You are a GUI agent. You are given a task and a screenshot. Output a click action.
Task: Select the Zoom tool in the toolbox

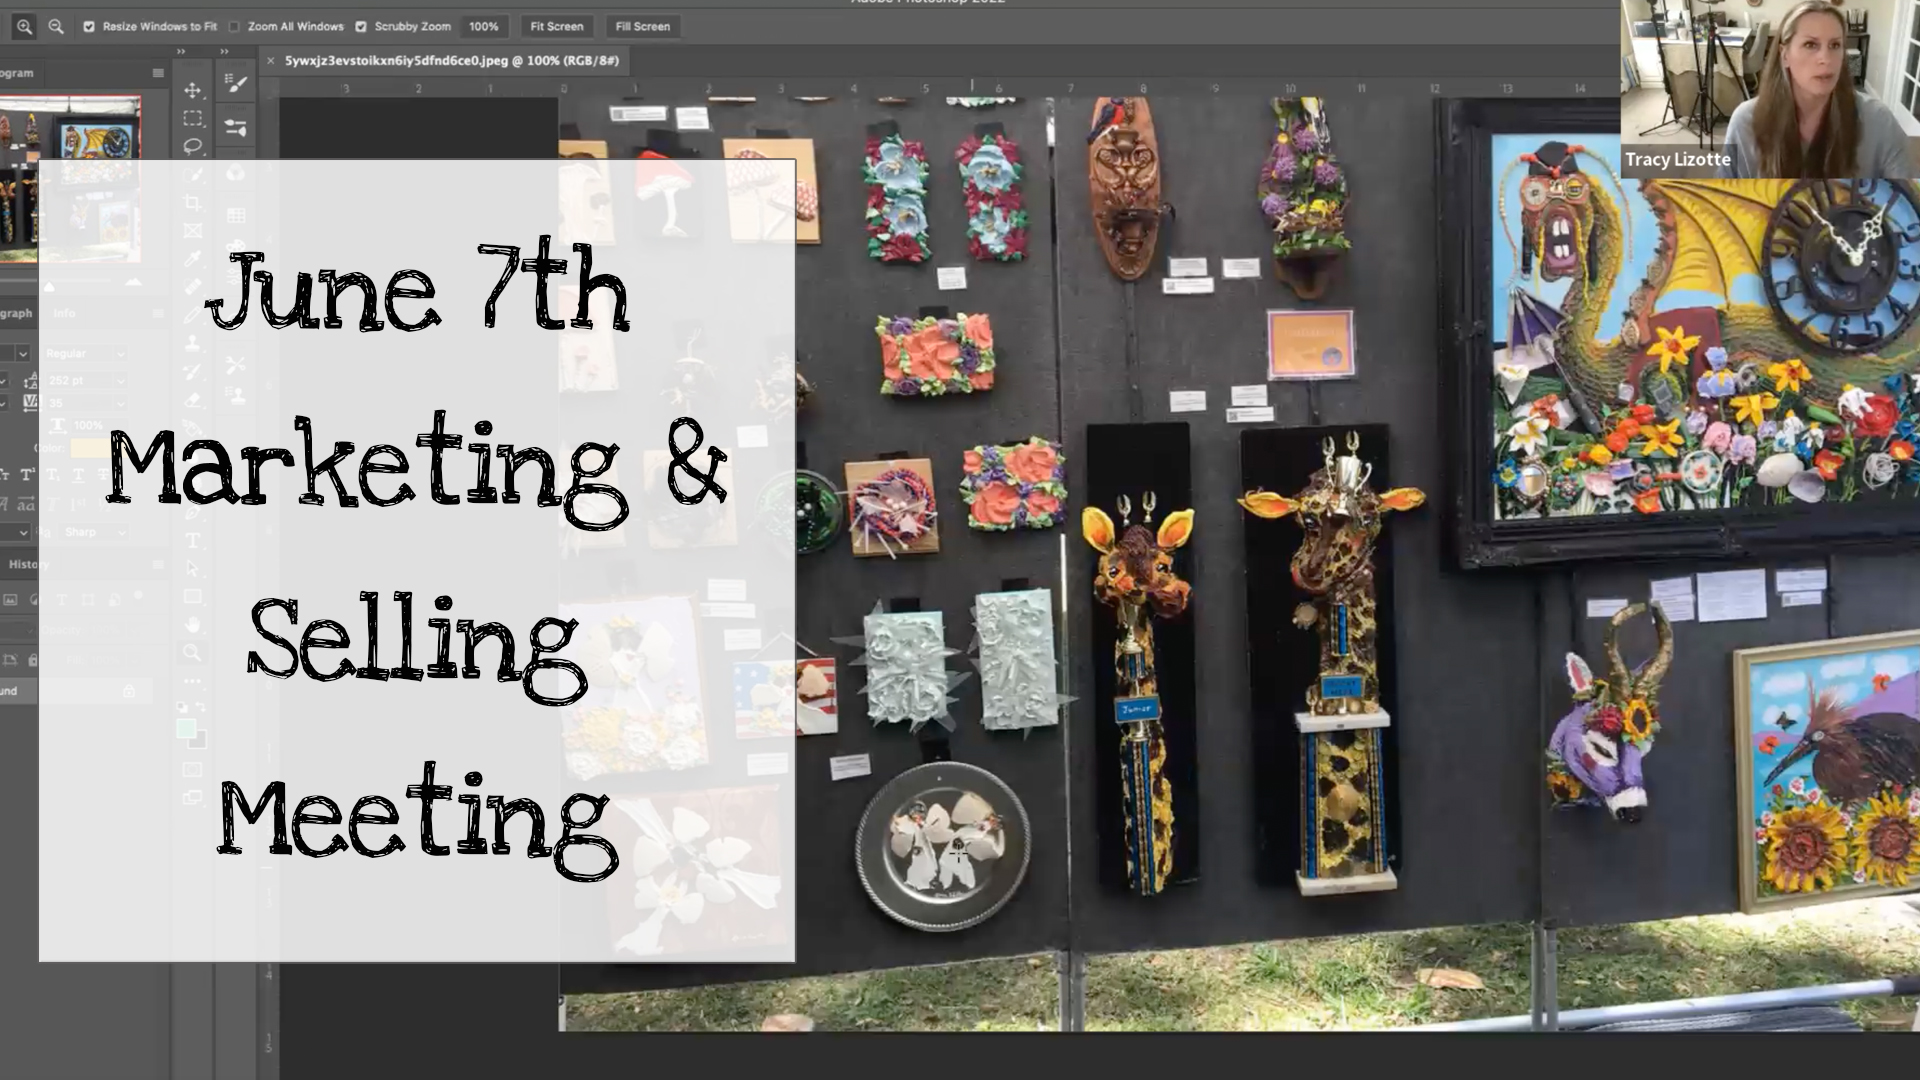(192, 653)
